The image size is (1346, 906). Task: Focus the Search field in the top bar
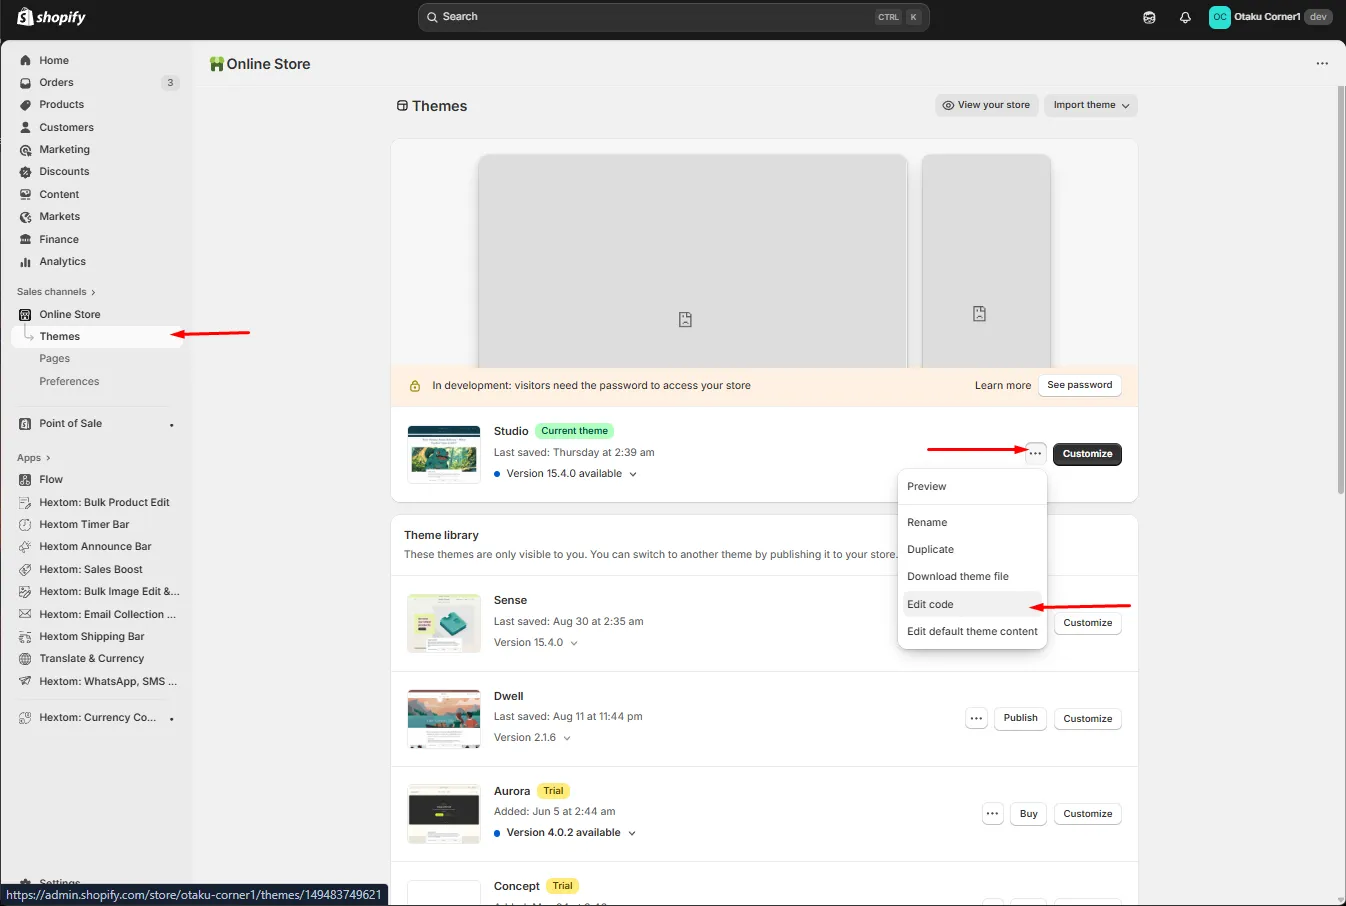tap(674, 17)
